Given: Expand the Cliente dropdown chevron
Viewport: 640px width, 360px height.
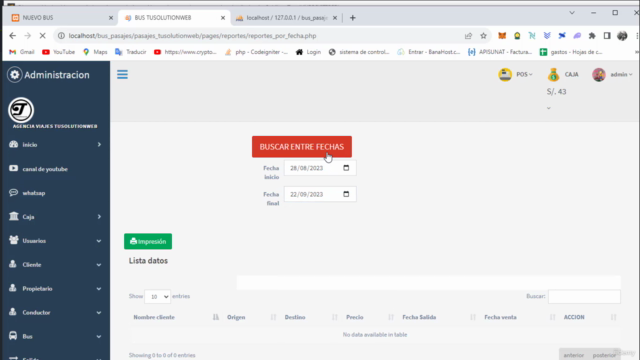Looking at the screenshot, I should click(x=99, y=264).
